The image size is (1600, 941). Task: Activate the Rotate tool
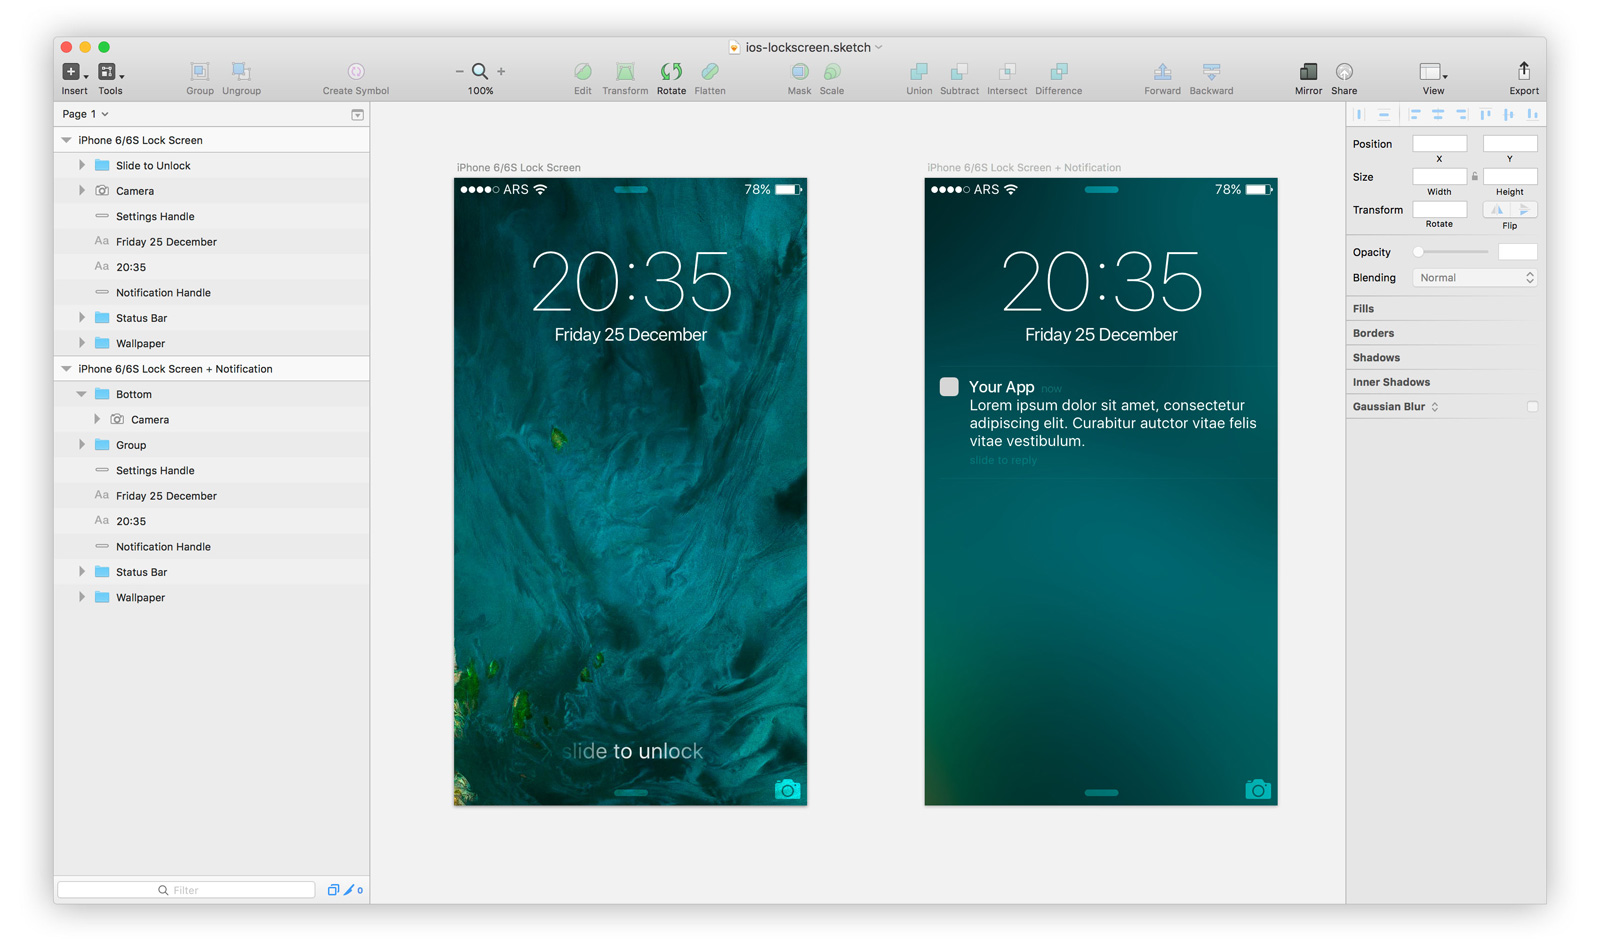pyautogui.click(x=671, y=72)
